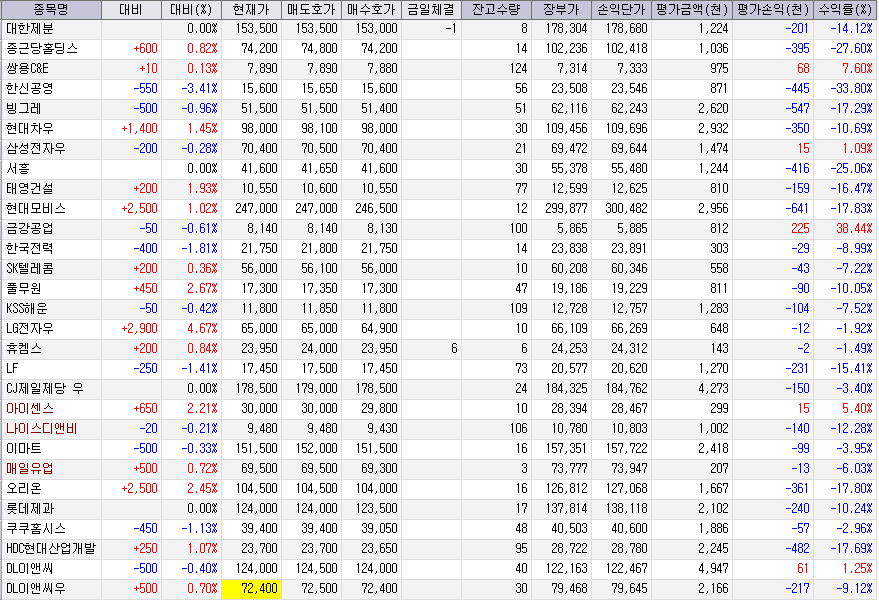Select the DL이앤씨우 stock name

(x=36, y=589)
